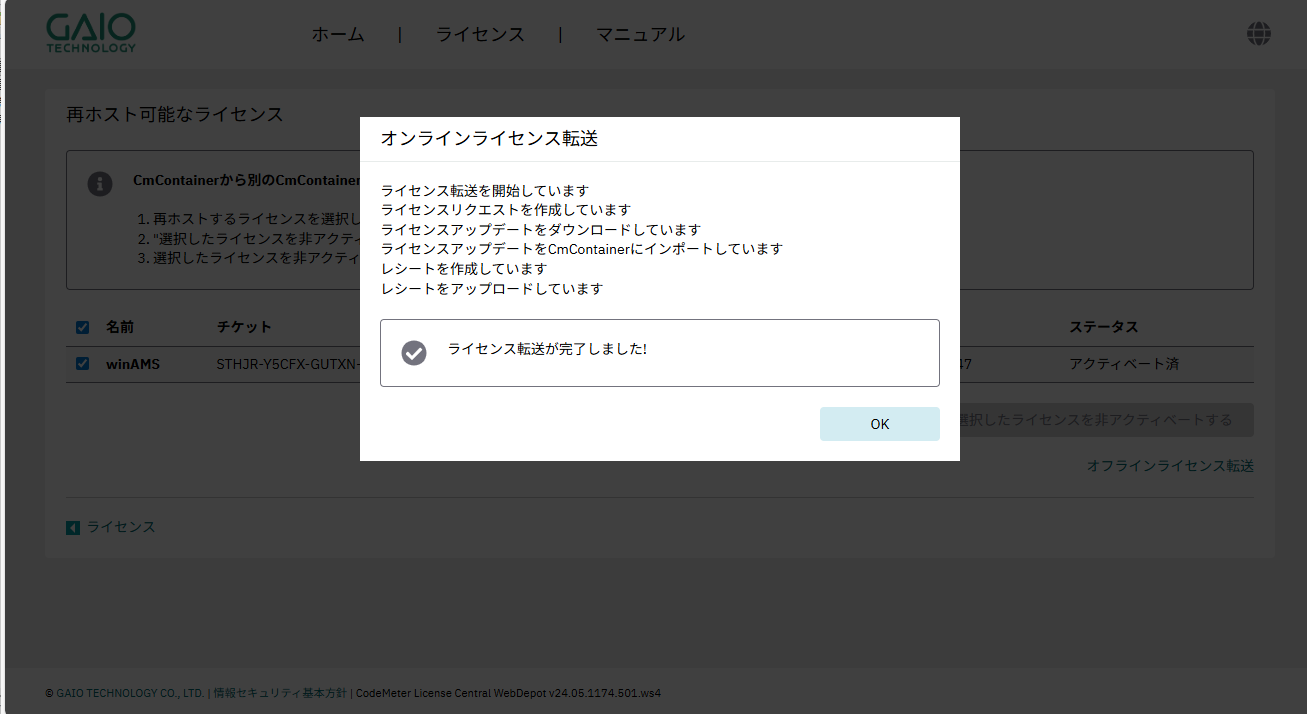The image size is (1307, 714).
Task: Uncheck the winAMS license row checkbox
Action: pyautogui.click(x=83, y=364)
